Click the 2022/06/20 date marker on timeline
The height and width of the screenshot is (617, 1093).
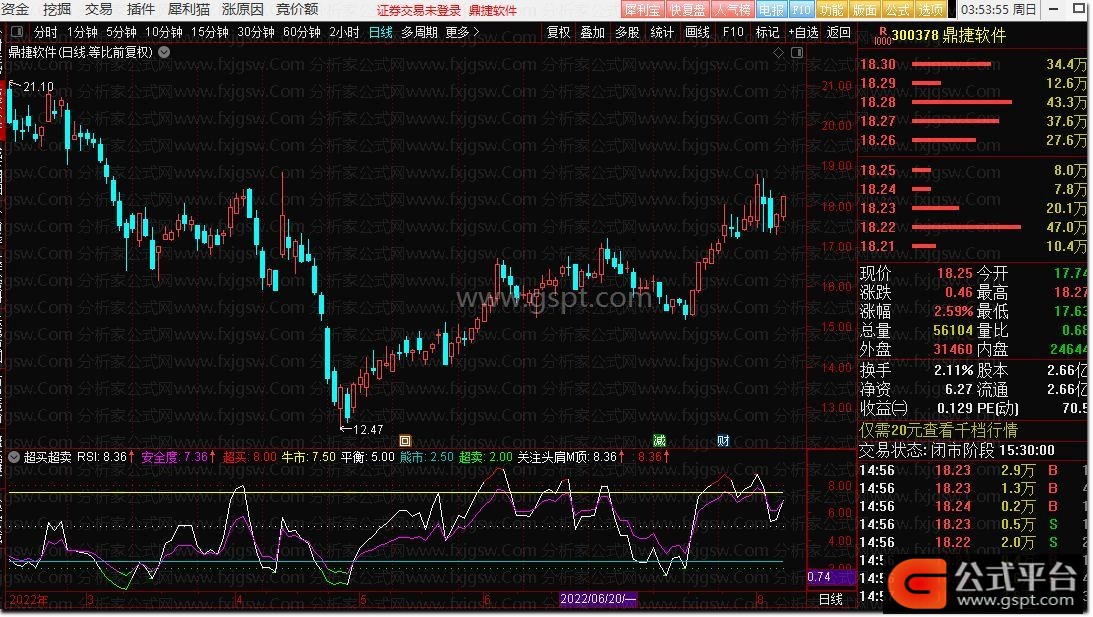[x=599, y=600]
